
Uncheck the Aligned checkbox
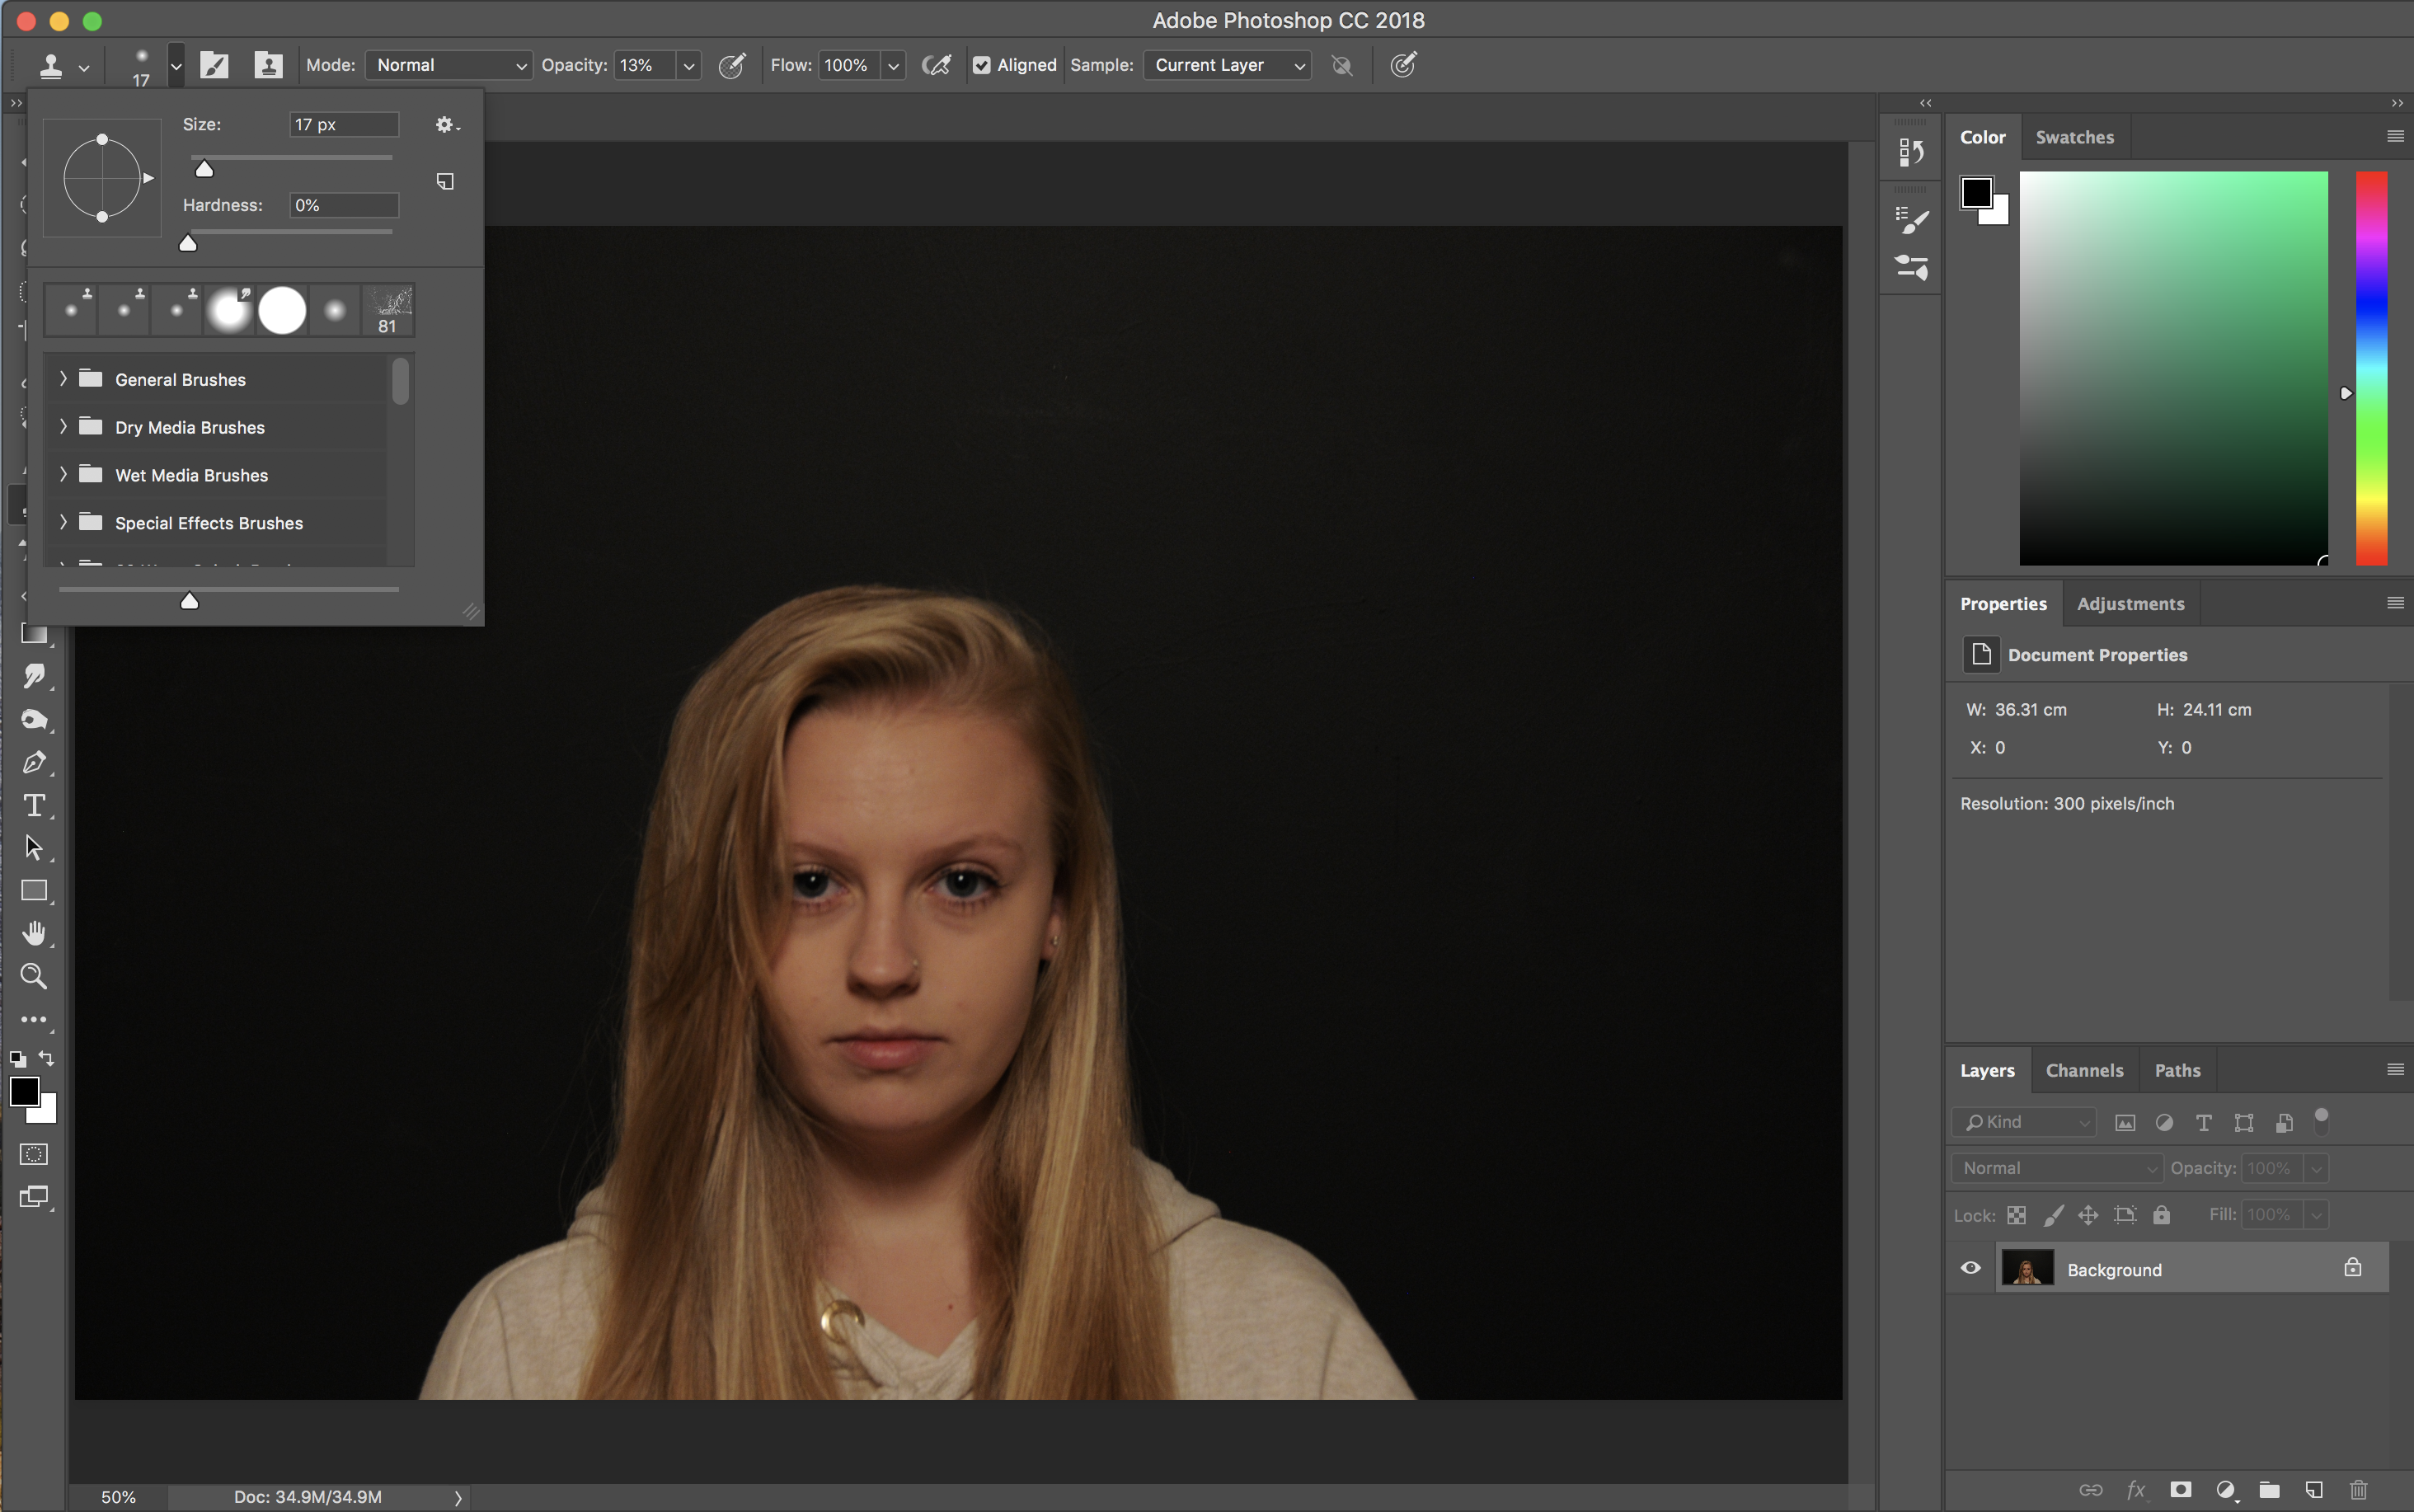pyautogui.click(x=982, y=66)
